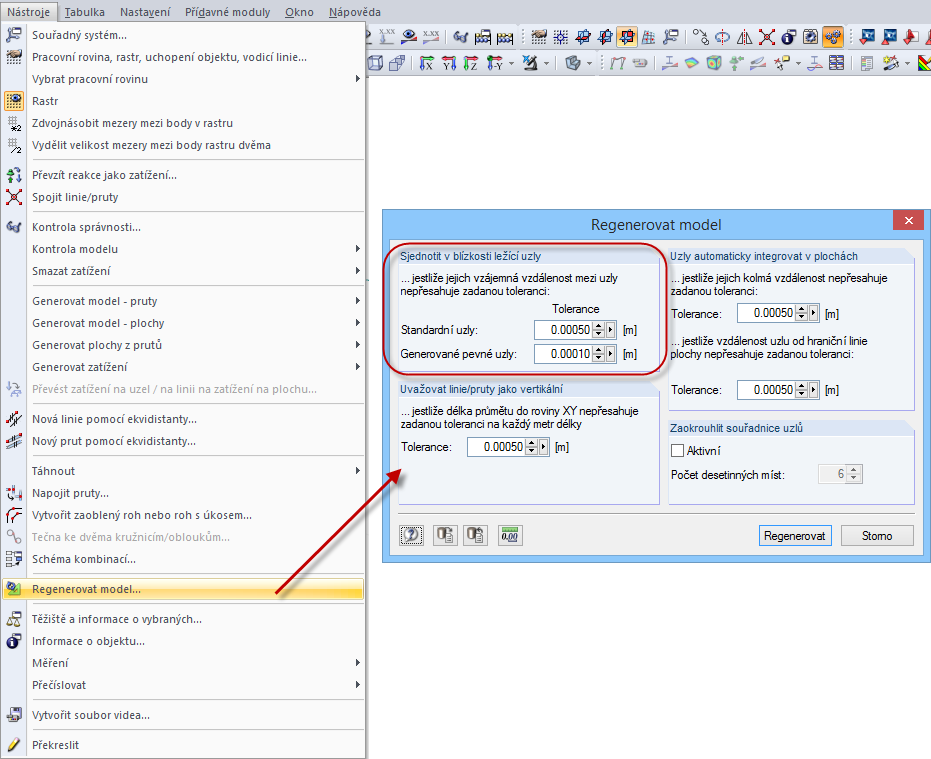Choose Těžiště a informace o vybraných... entry
This screenshot has width=931, height=759.
tap(183, 619)
